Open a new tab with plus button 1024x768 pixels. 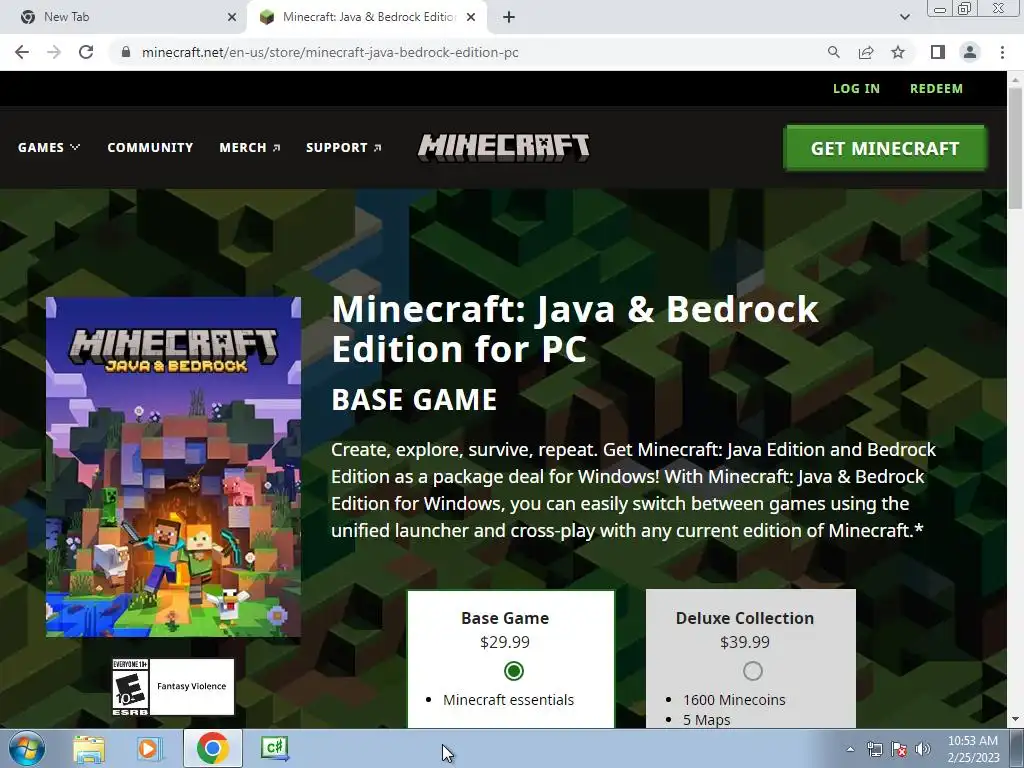[509, 17]
